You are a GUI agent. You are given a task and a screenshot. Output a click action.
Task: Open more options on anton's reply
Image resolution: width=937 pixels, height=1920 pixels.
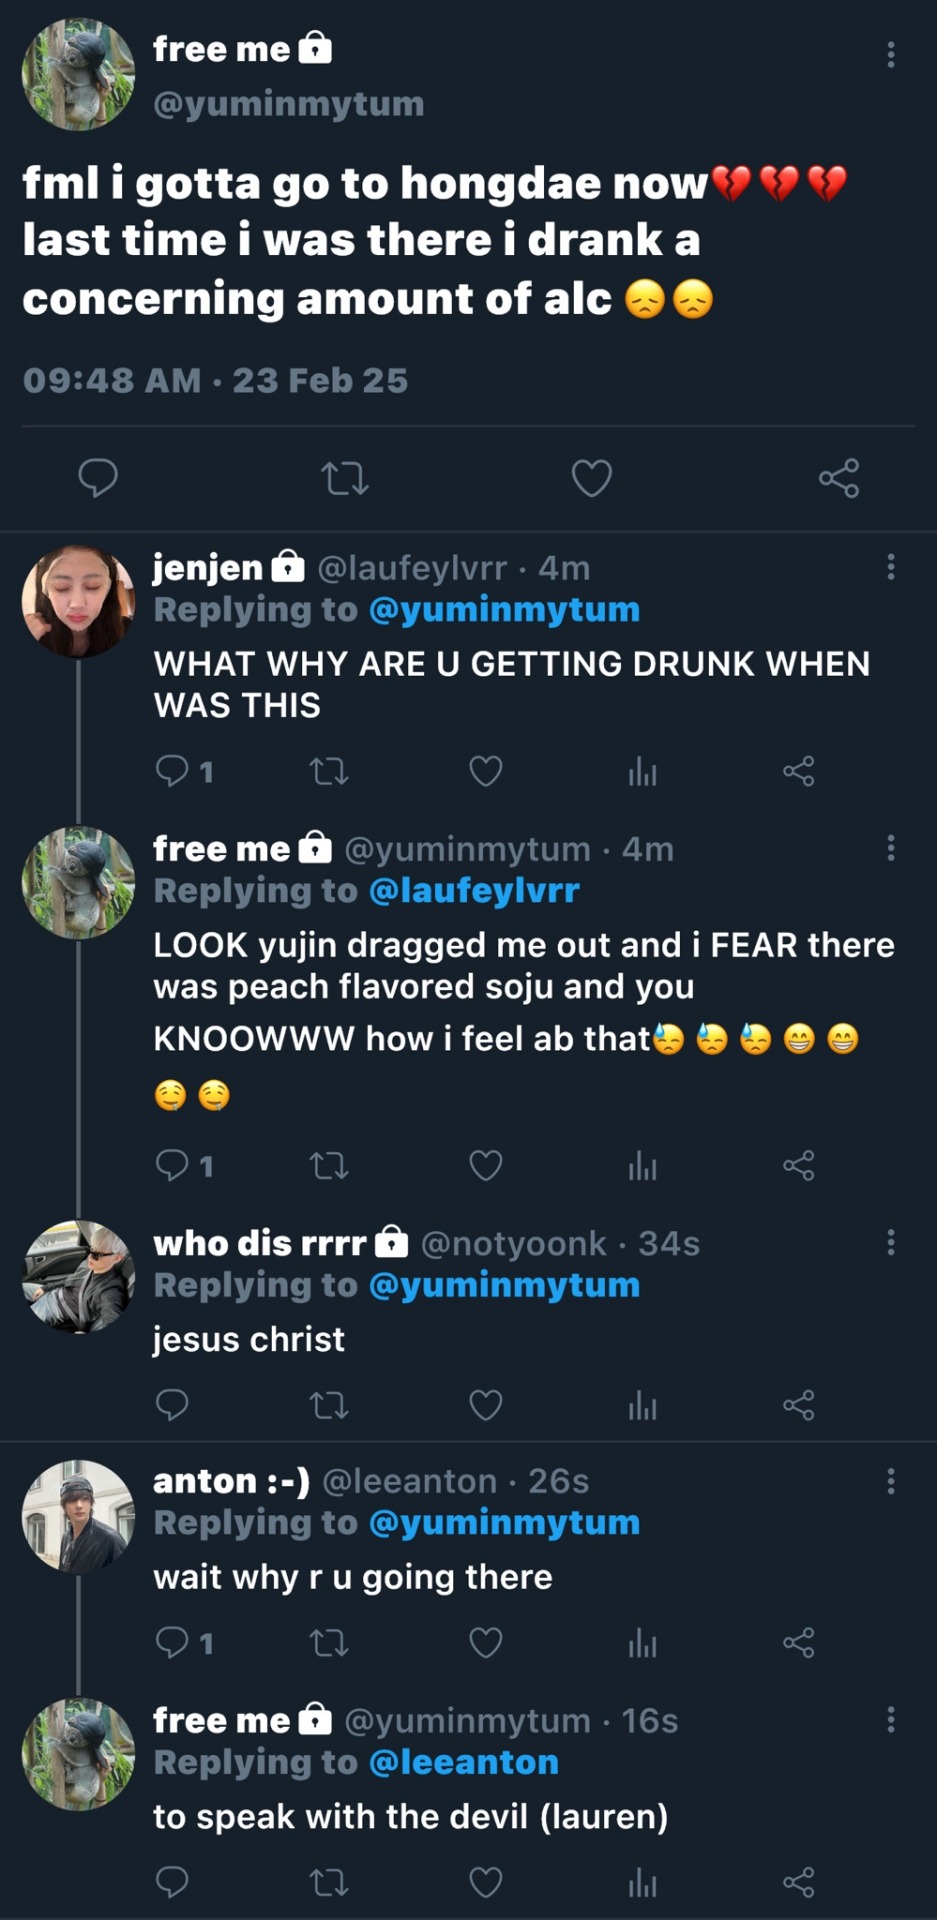(890, 1481)
